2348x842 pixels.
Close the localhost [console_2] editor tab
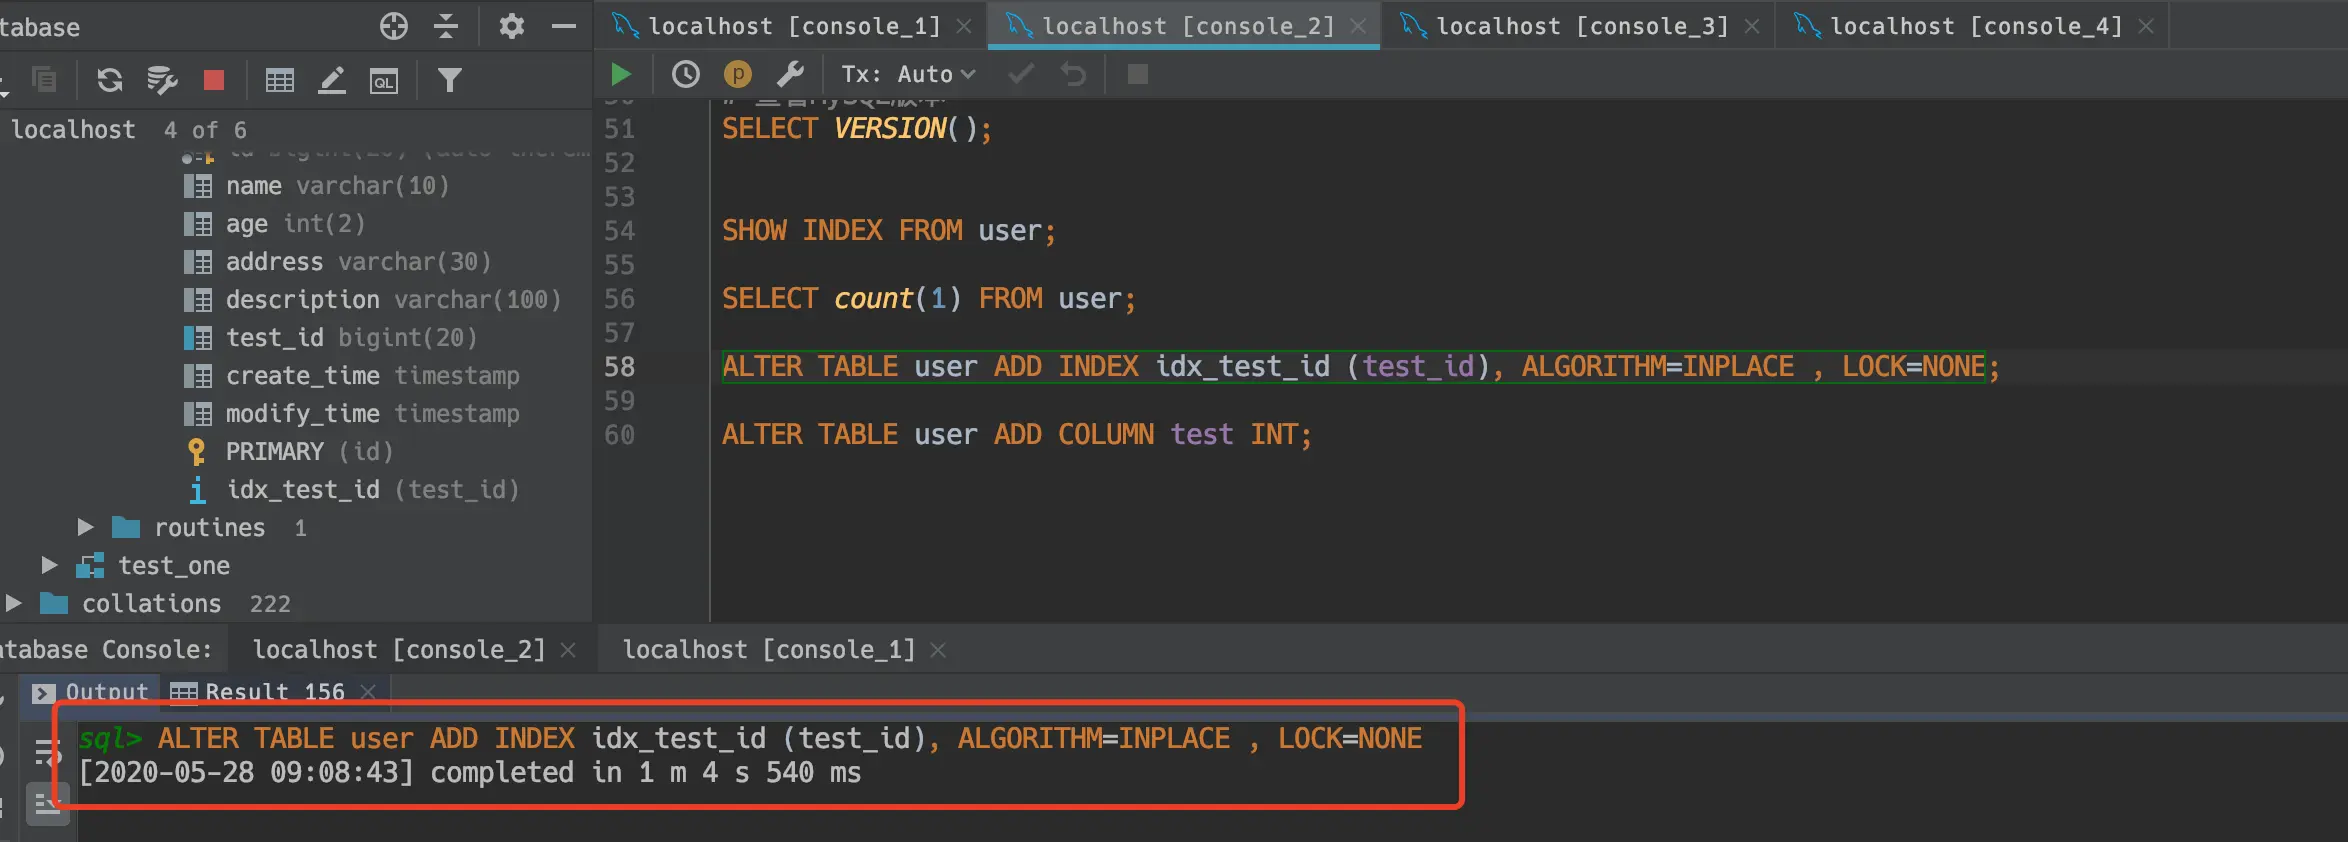pyautogui.click(x=1358, y=27)
